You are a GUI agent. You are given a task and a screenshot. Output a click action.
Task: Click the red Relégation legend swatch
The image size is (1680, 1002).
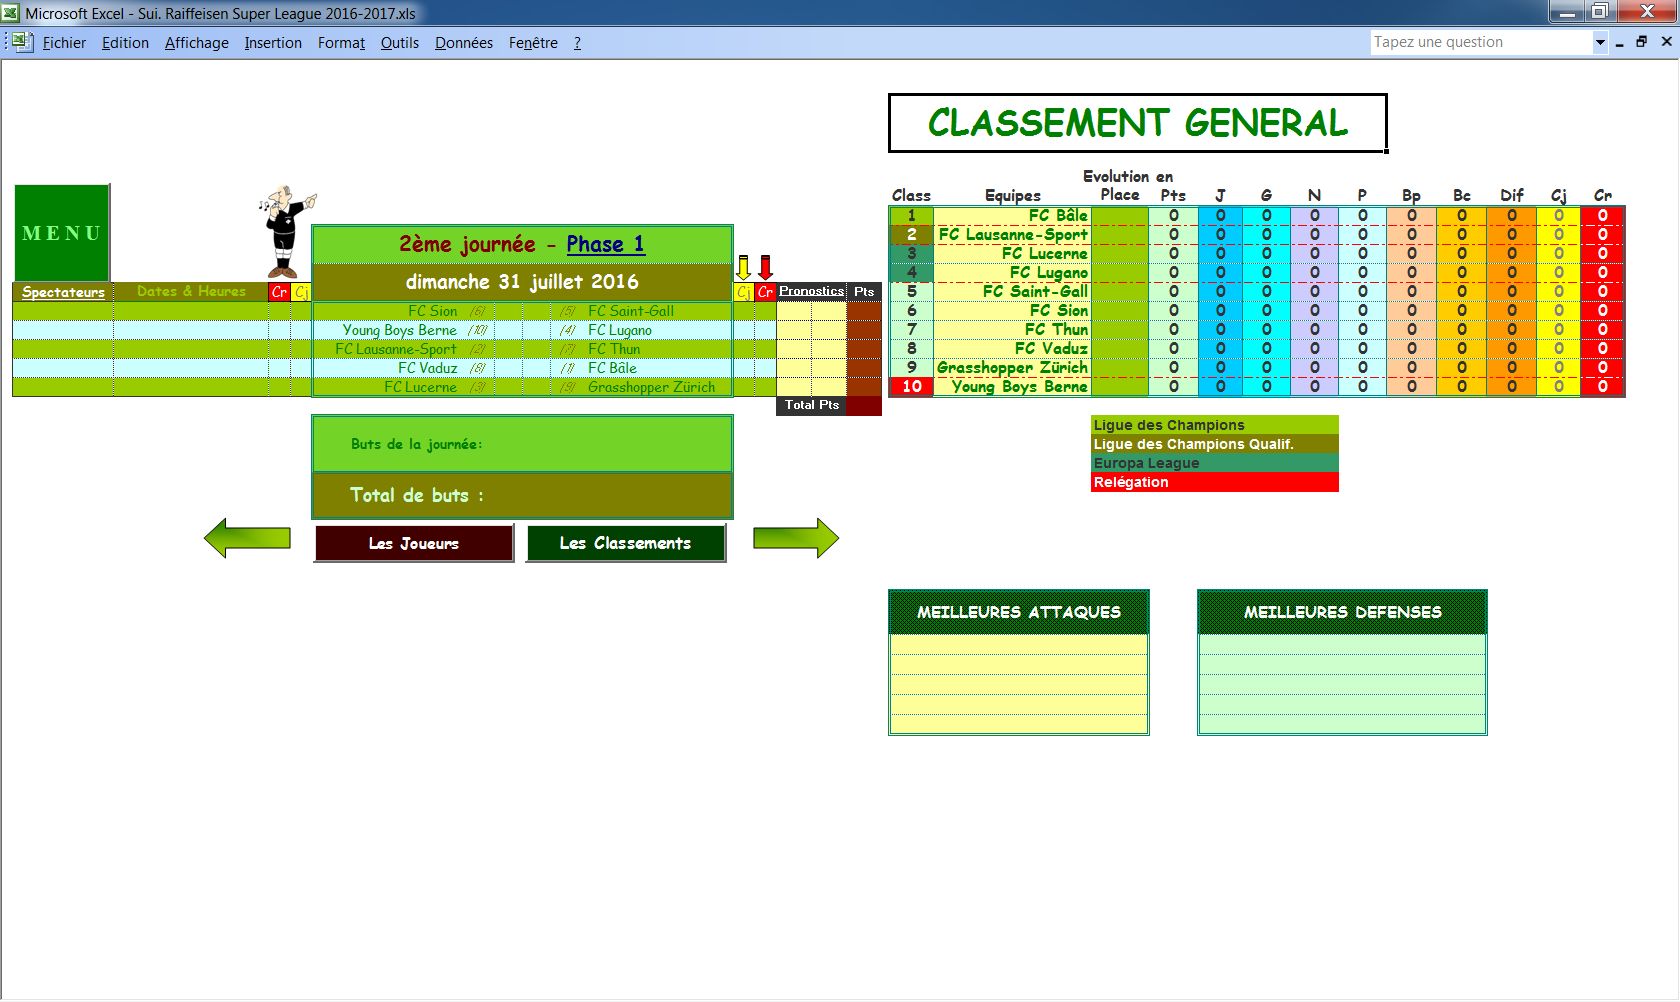click(1214, 482)
